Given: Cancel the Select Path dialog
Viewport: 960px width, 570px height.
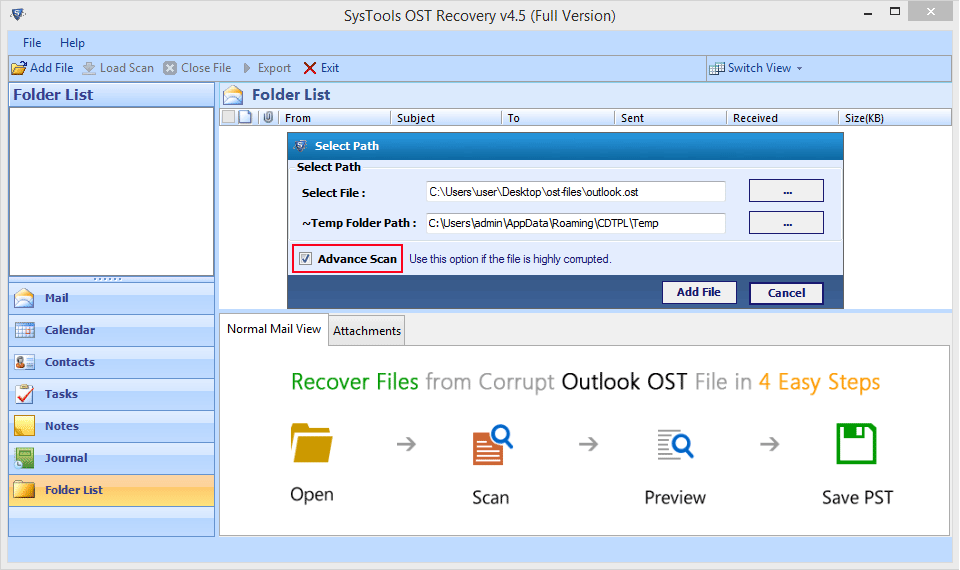Looking at the screenshot, I should [x=786, y=293].
